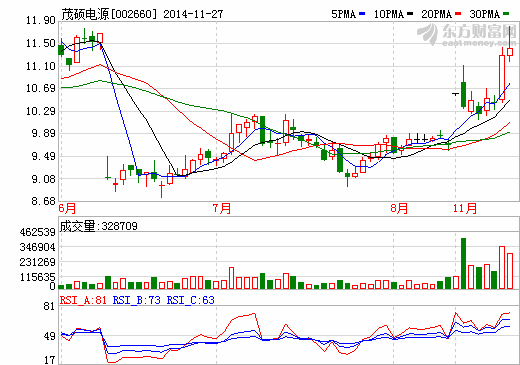Click the 20PMA legend label
Viewport: 520px width, 365px height.
[436, 14]
